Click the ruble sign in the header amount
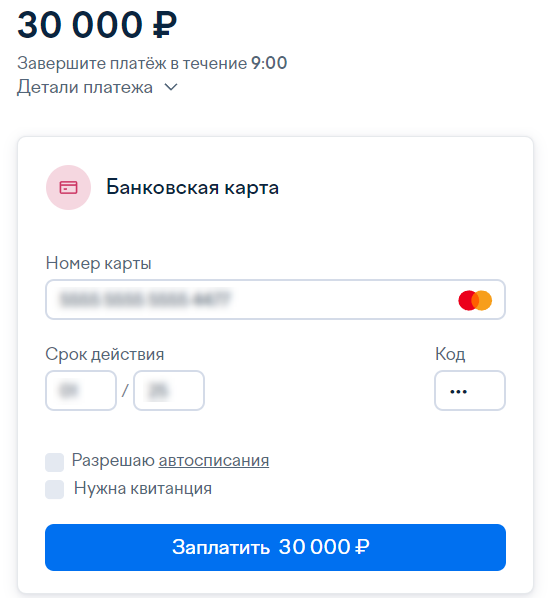Image resolution: width=553 pixels, height=598 pixels. tap(164, 25)
